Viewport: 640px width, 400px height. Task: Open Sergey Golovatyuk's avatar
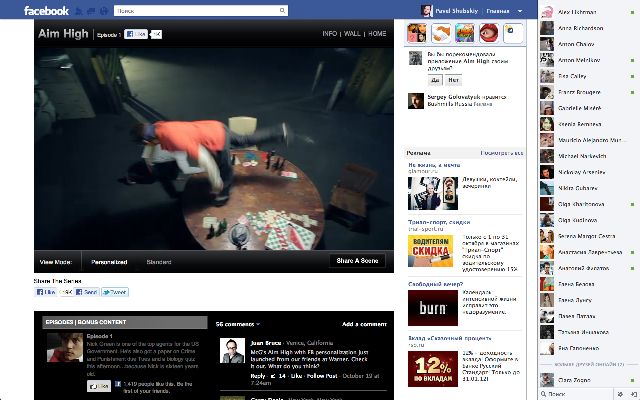click(416, 101)
